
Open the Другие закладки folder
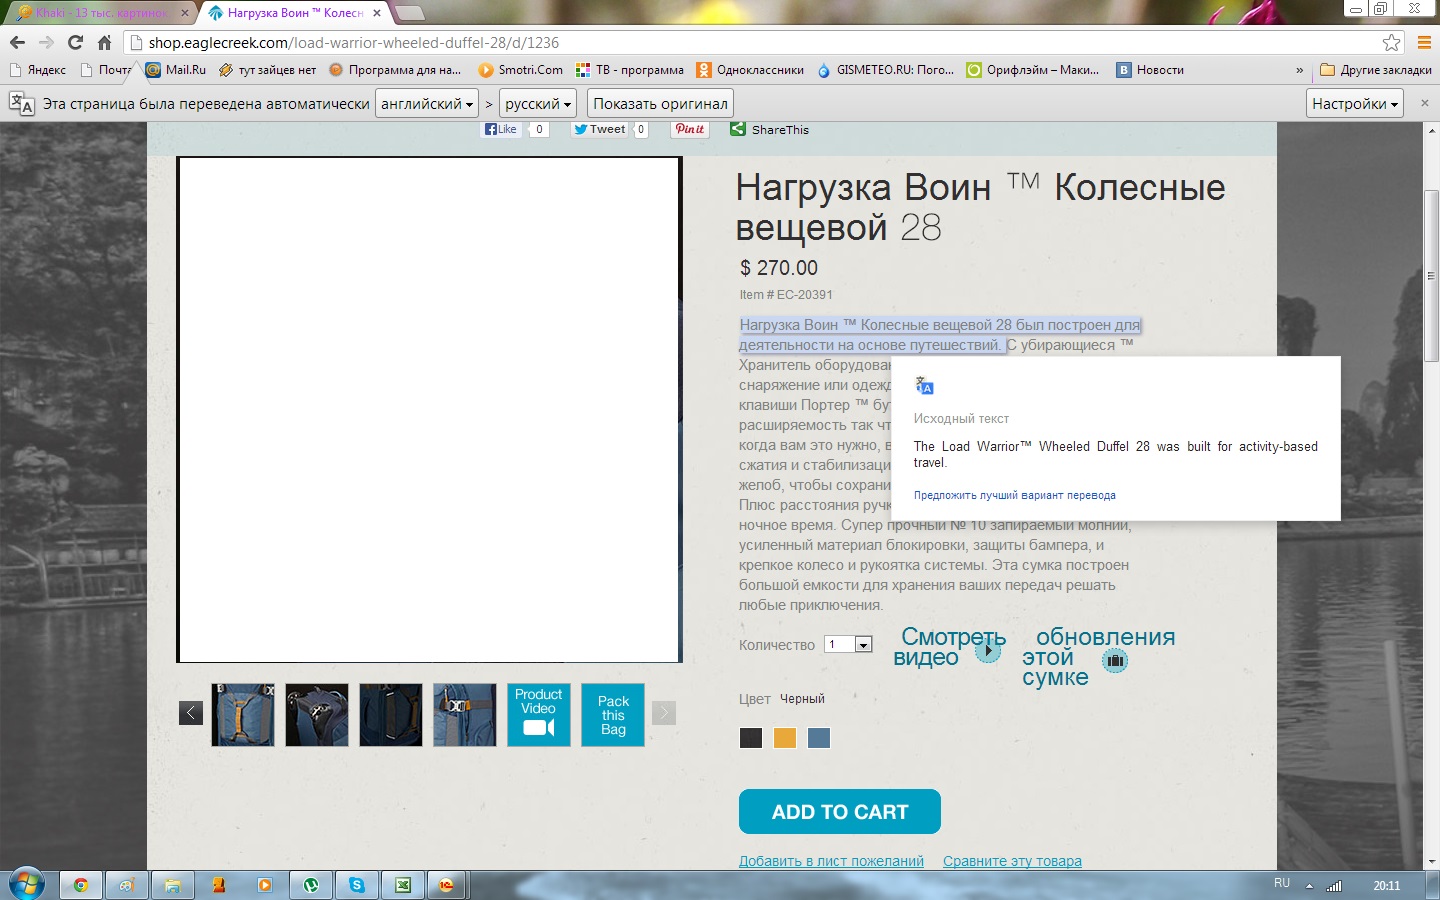tap(1376, 70)
